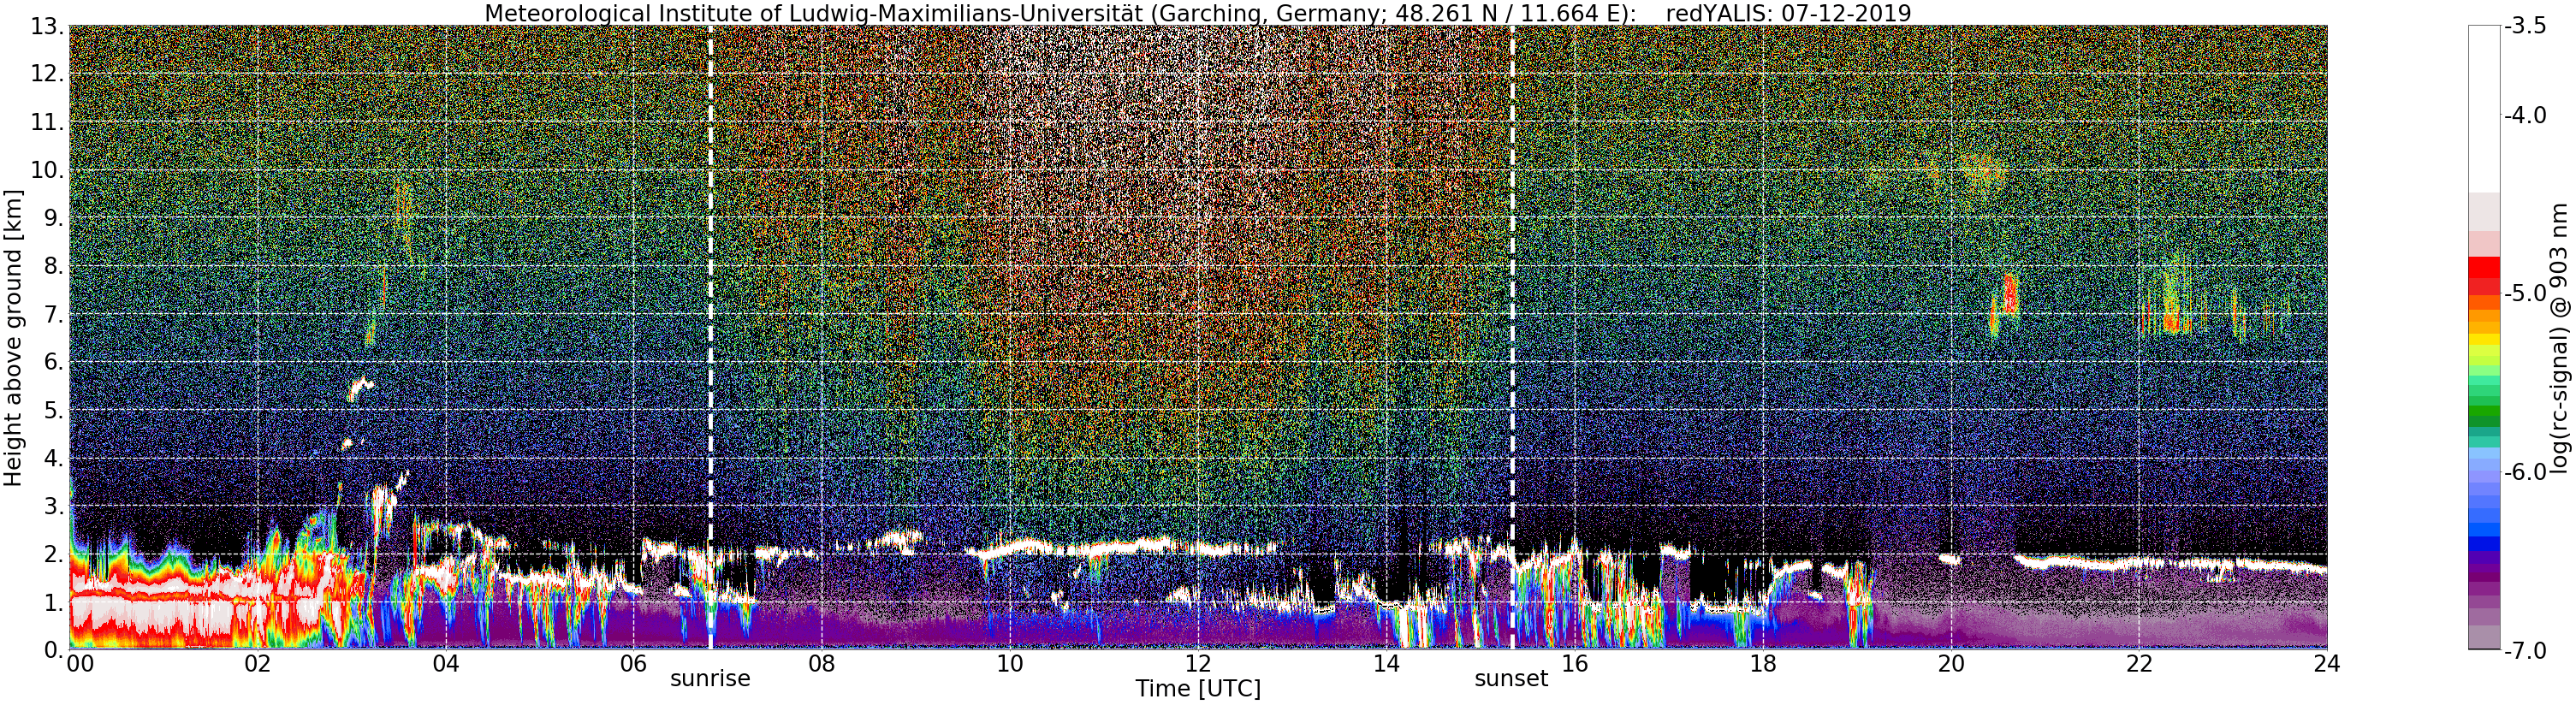The width and height of the screenshot is (2576, 705).
Task: Click the '14' time axis tick label
Action: [x=1386, y=663]
